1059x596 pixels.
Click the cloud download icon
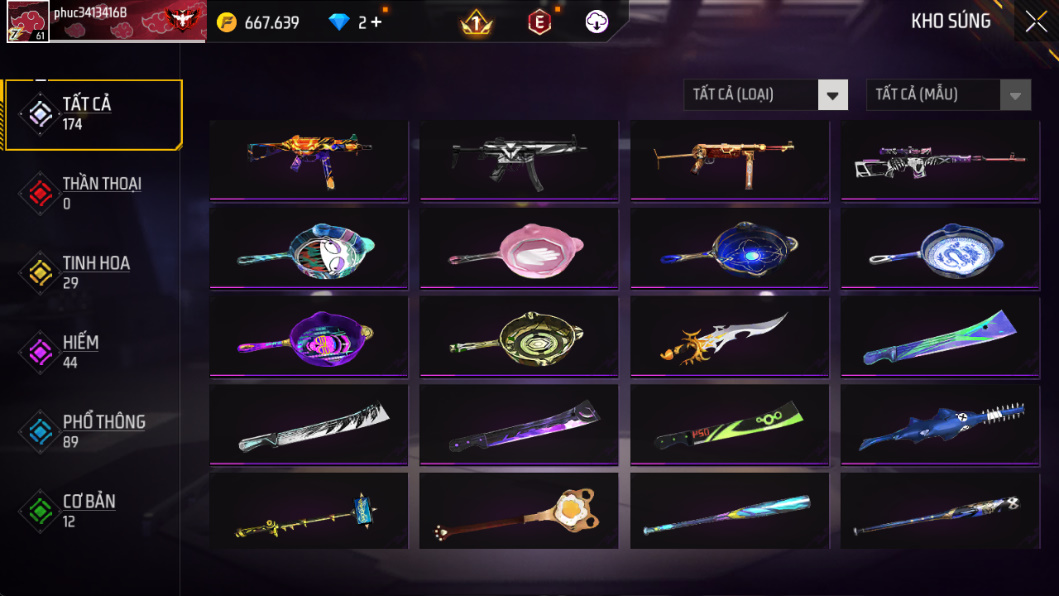point(596,22)
